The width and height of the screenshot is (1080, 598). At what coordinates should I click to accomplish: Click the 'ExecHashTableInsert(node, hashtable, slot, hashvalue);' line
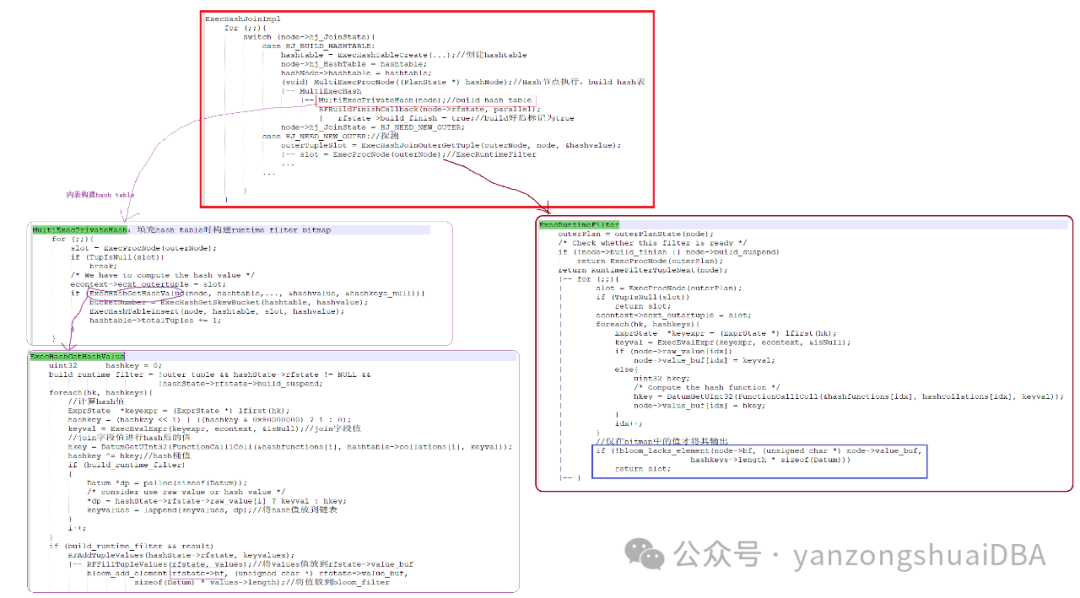(217, 311)
